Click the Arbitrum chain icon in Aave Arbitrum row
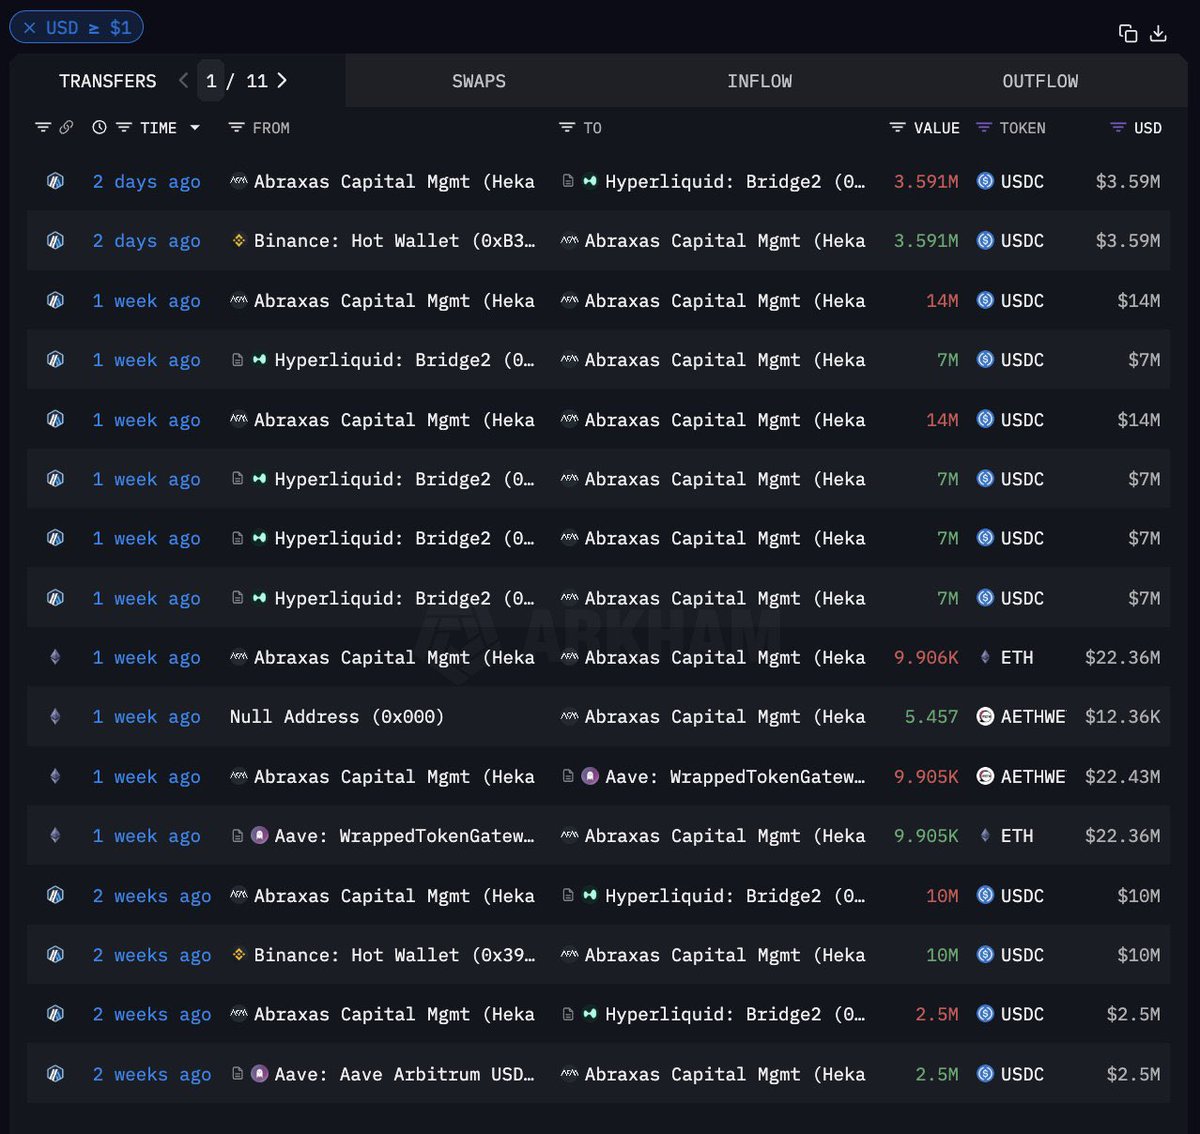 [x=55, y=1074]
